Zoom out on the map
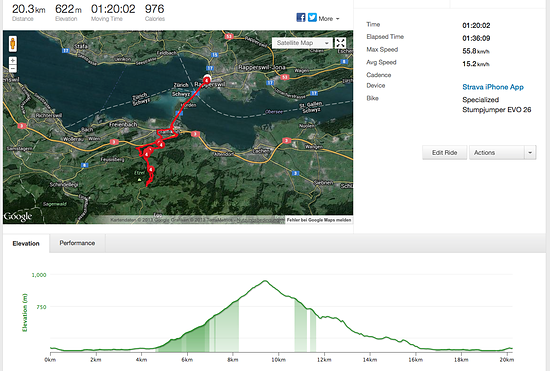 click(x=13, y=69)
